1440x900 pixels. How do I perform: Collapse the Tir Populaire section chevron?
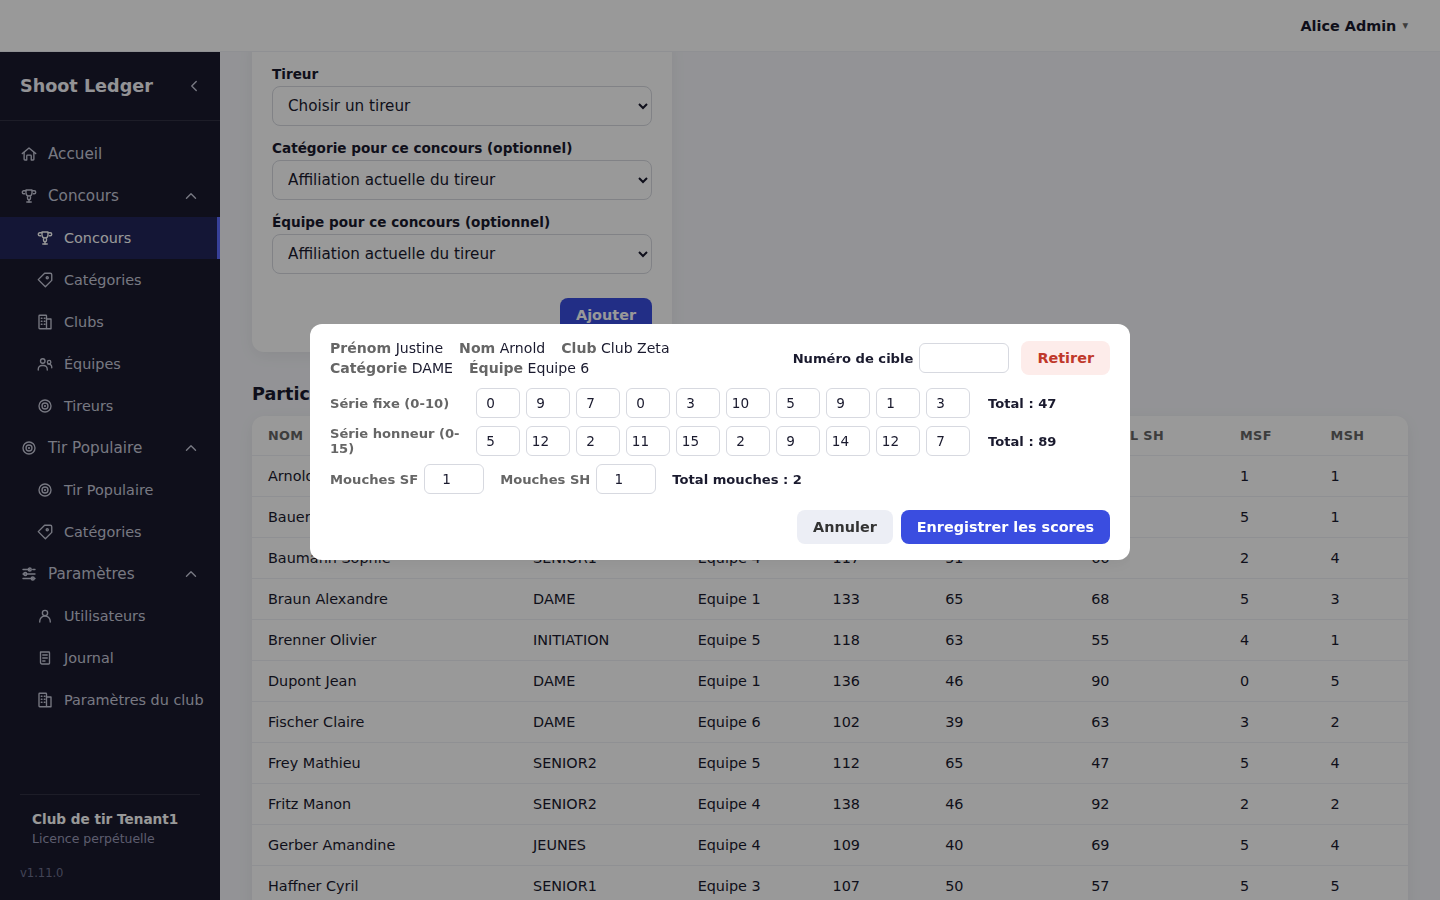tap(191, 448)
